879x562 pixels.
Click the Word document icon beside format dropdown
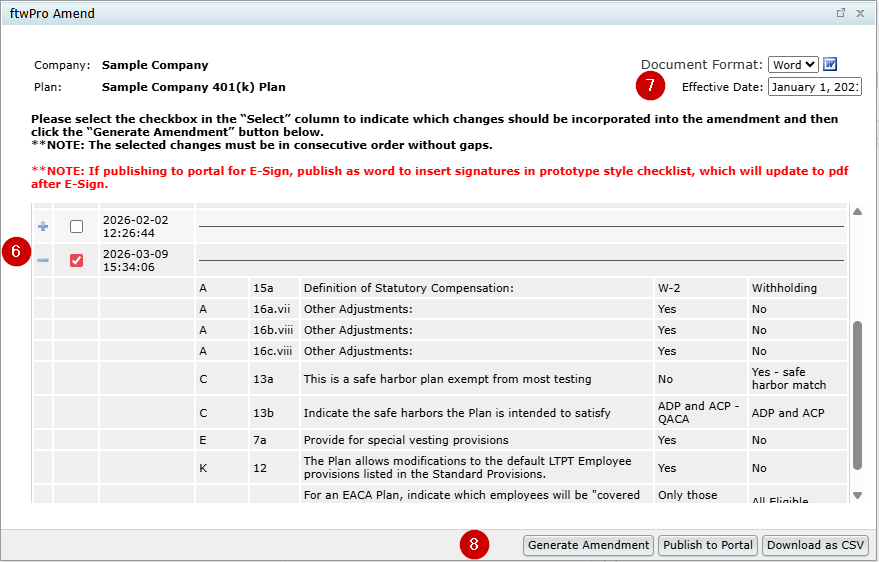[830, 64]
